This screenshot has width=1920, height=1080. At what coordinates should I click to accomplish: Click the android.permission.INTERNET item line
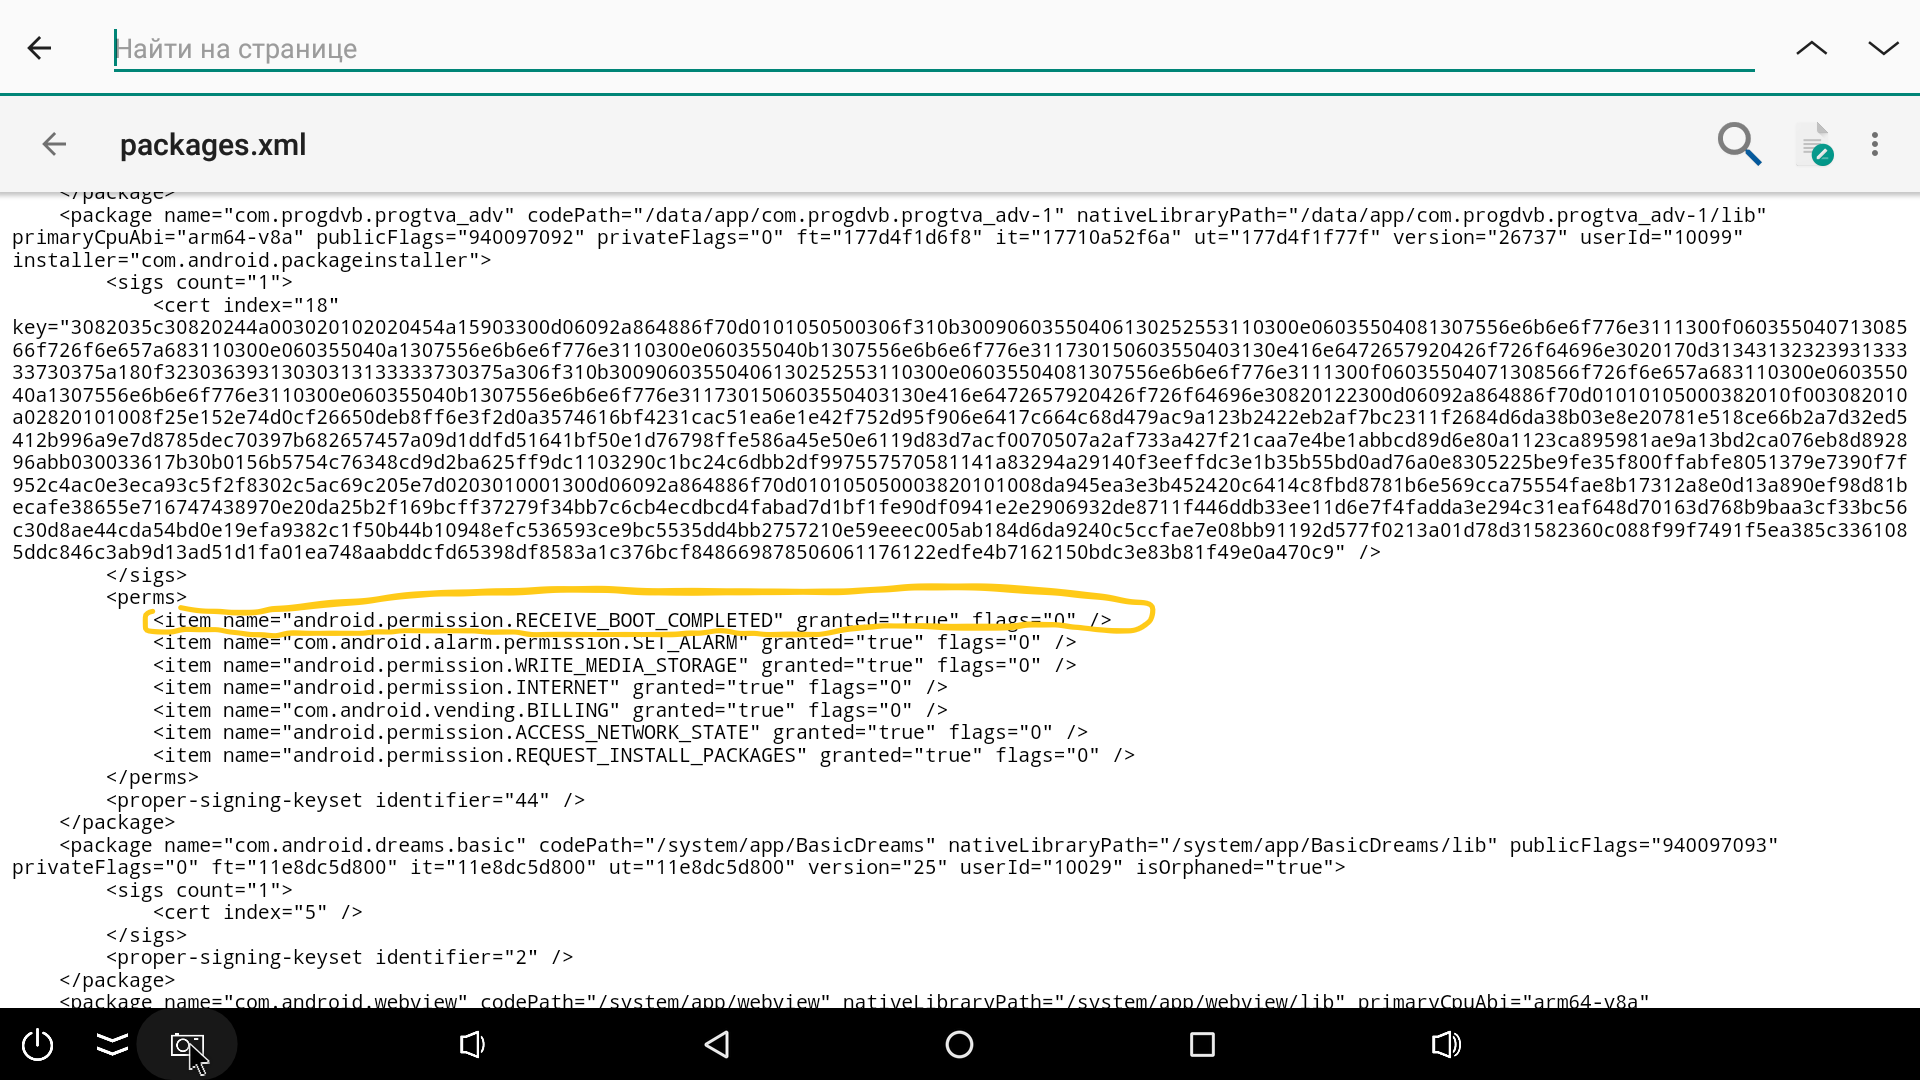[x=550, y=688]
